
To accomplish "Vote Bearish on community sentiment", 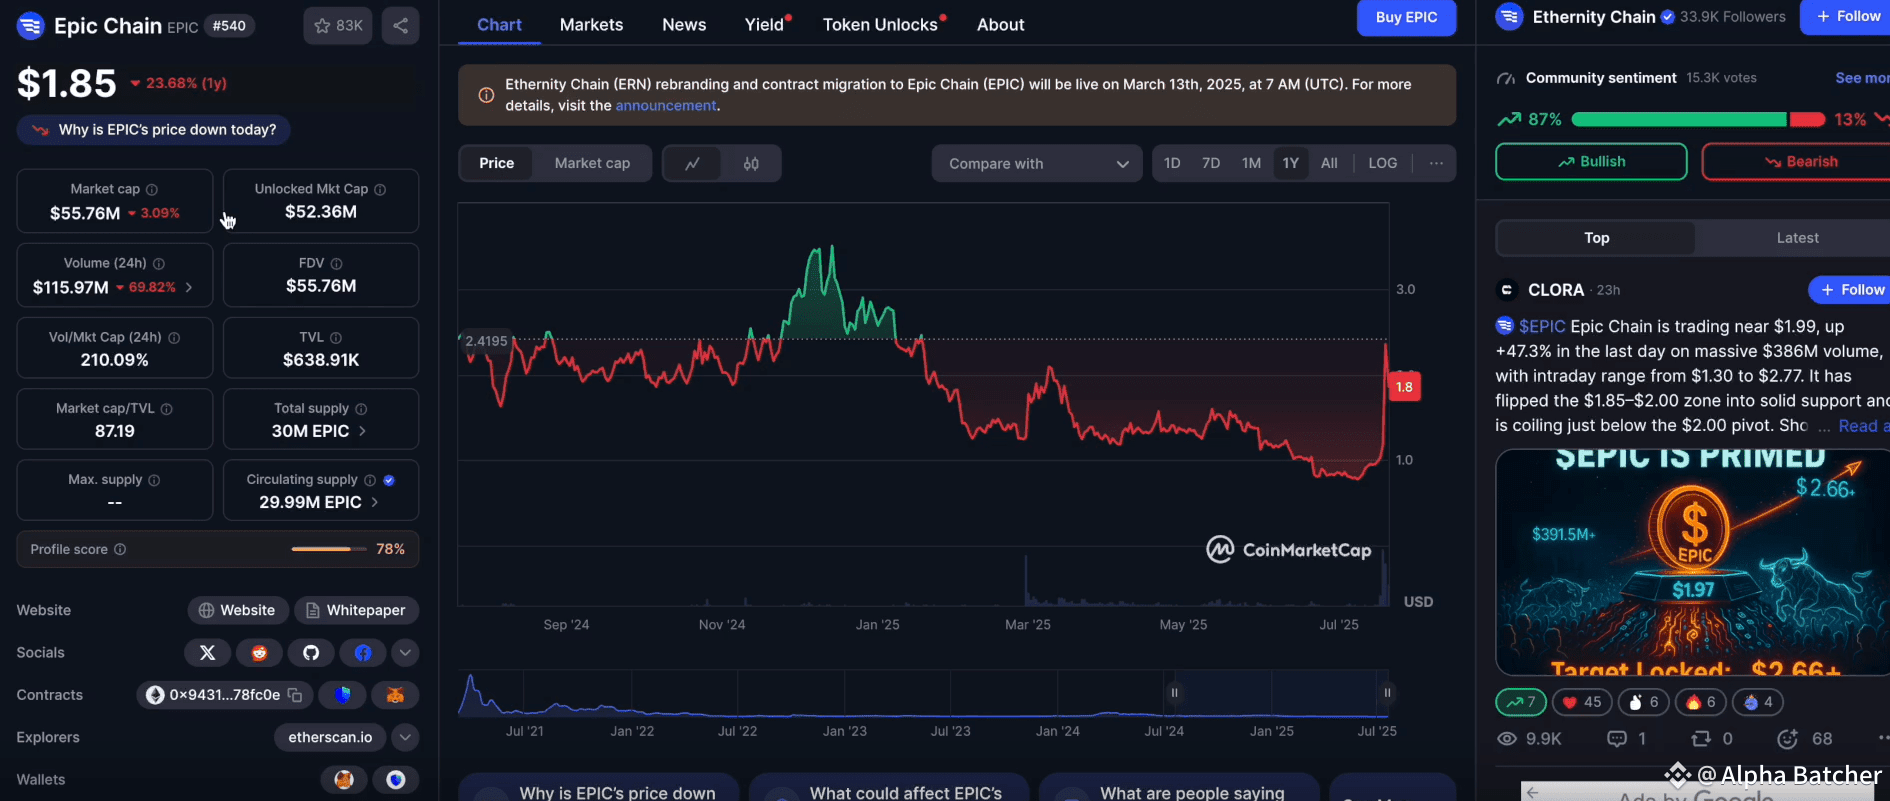I will pyautogui.click(x=1796, y=162).
